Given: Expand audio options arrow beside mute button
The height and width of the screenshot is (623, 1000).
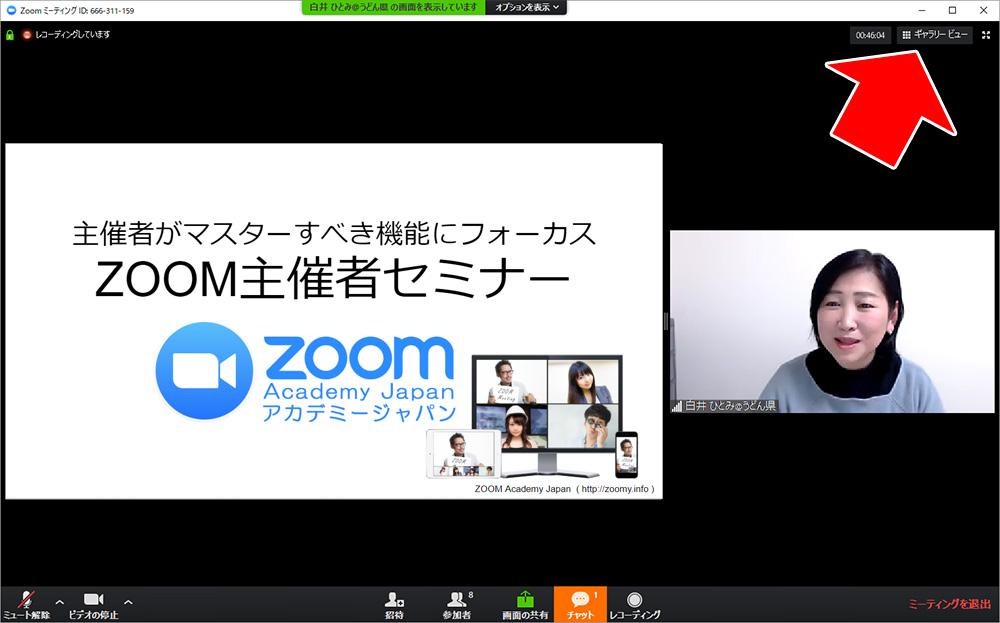Looking at the screenshot, I should 59,602.
